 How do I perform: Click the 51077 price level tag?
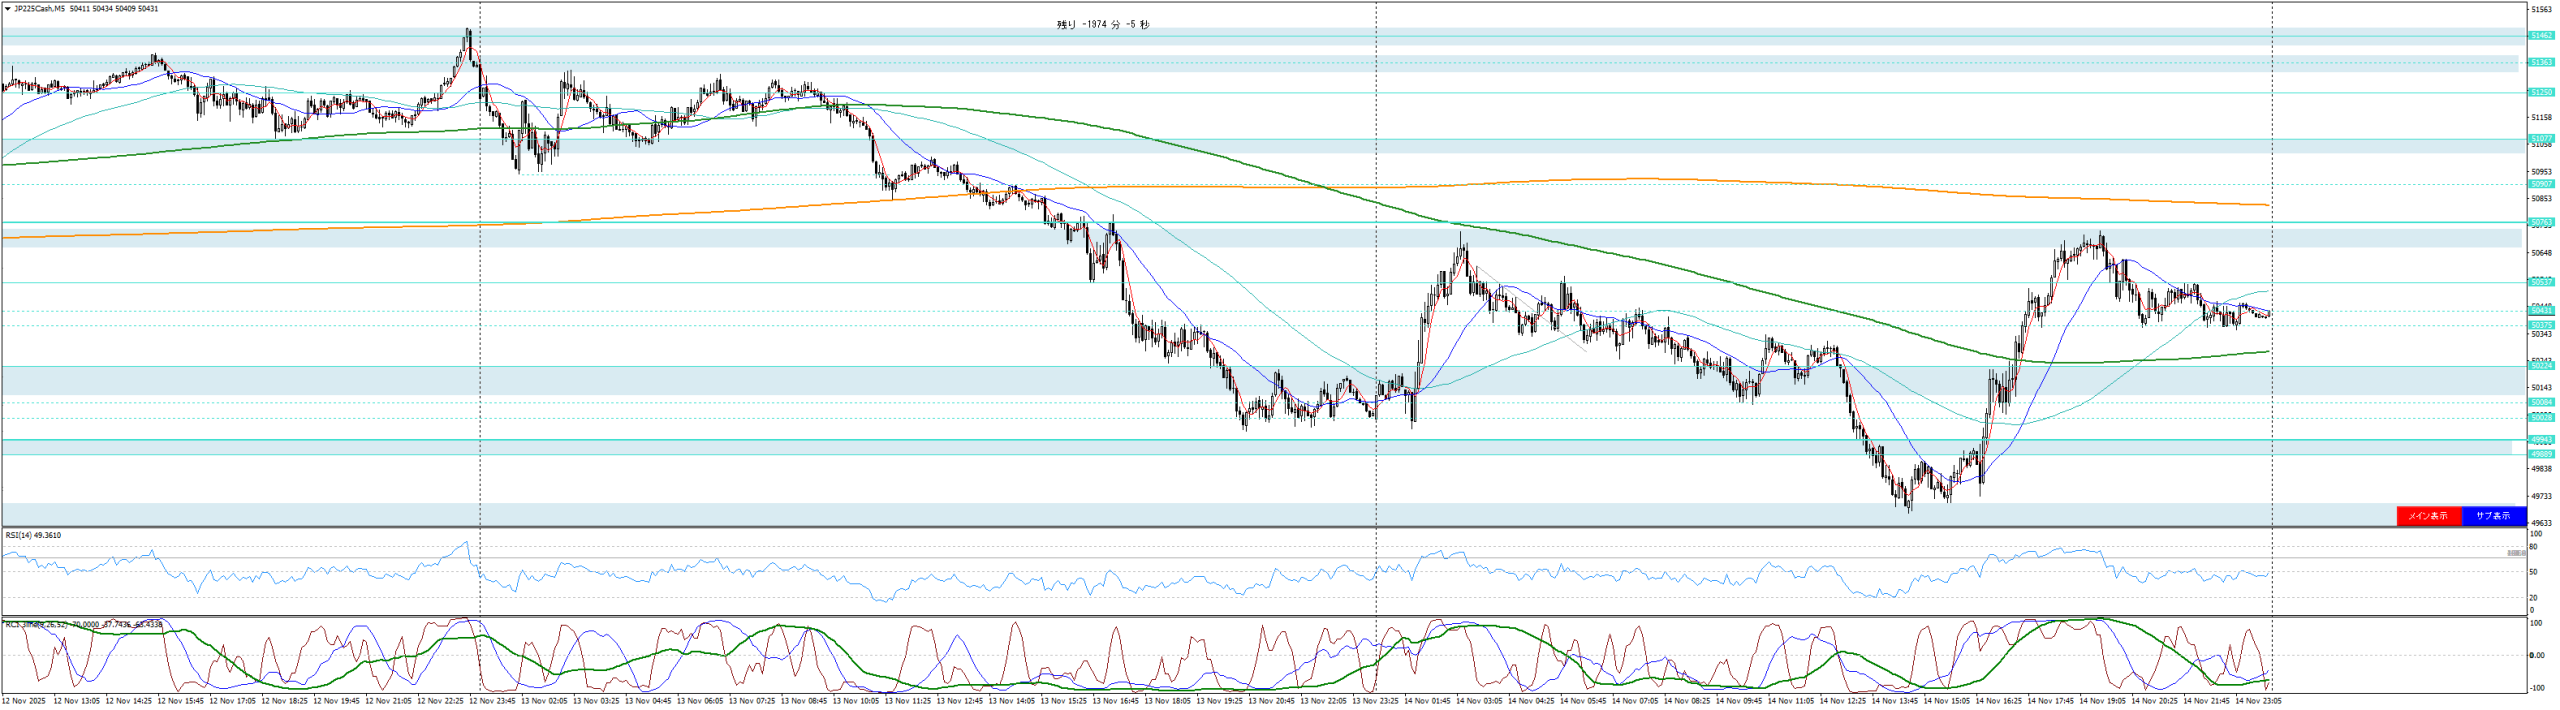[x=2541, y=138]
